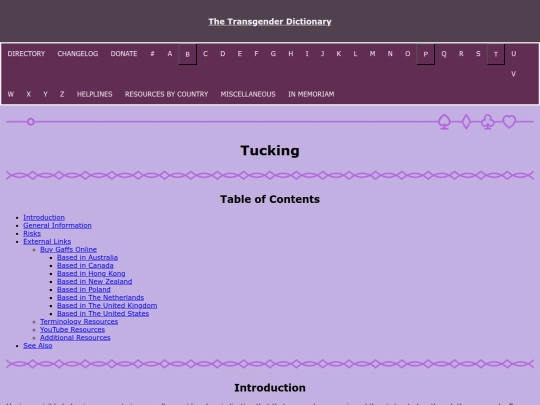
Task: Follow the Based in Canada link
Action: click(85, 265)
